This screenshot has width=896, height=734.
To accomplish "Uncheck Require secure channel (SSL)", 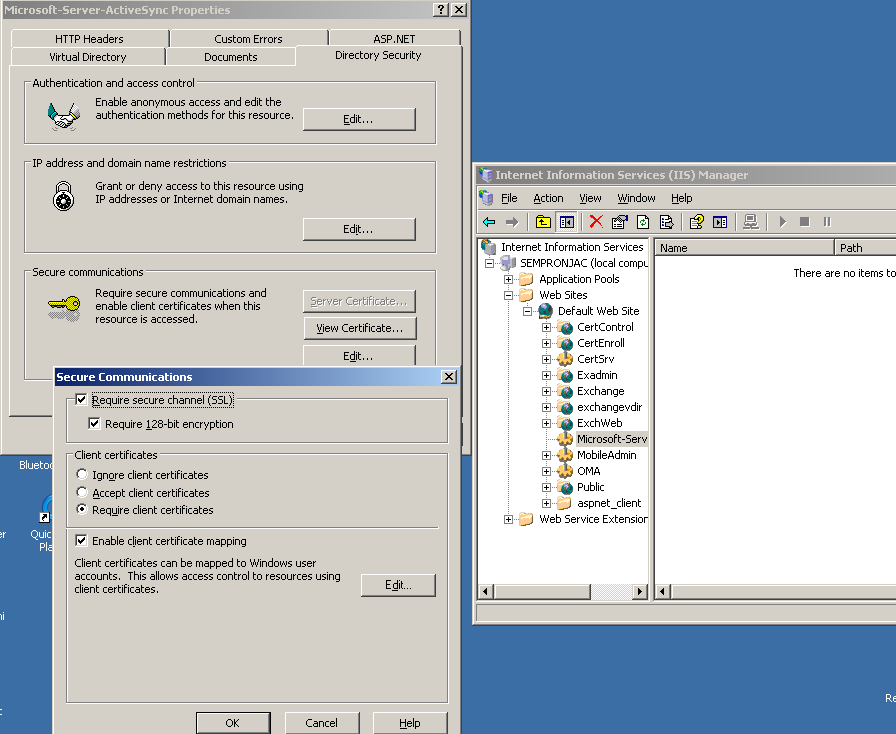I will coord(81,400).
